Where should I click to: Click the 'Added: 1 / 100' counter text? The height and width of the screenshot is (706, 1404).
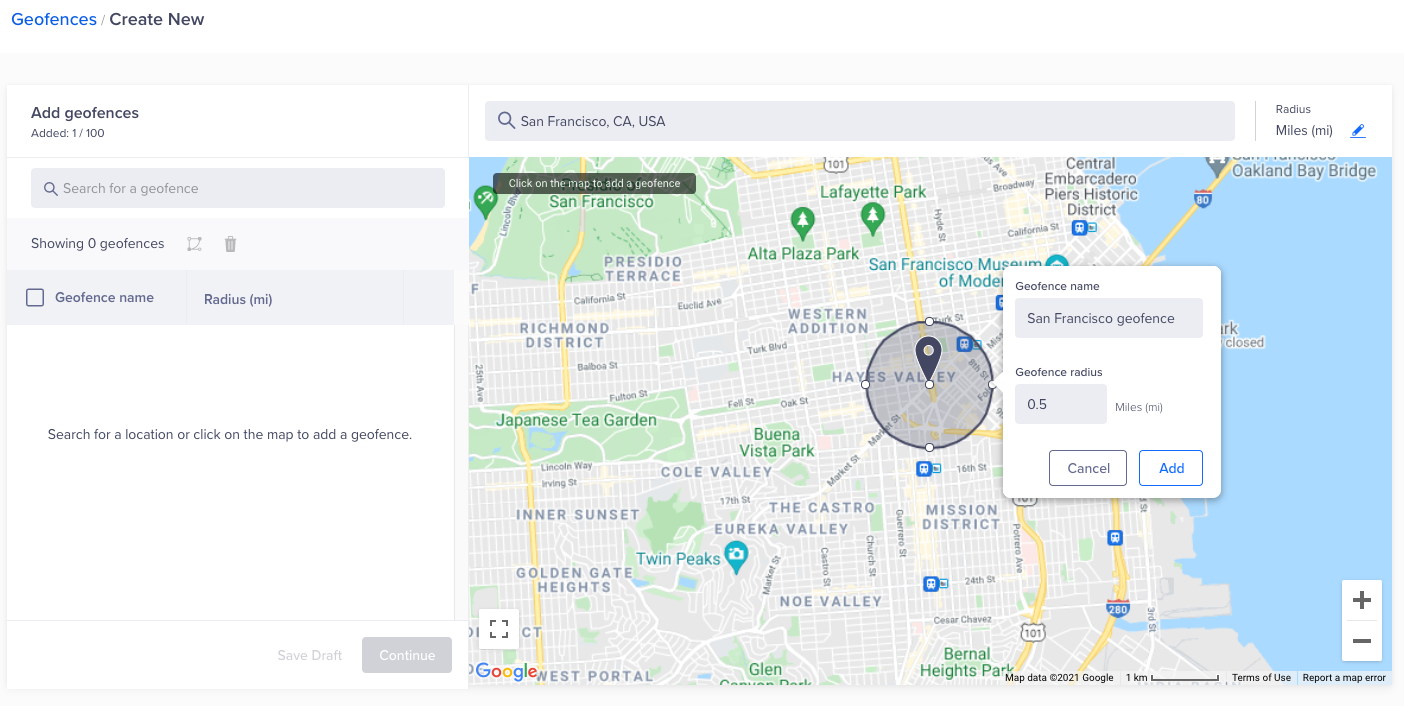pos(68,133)
